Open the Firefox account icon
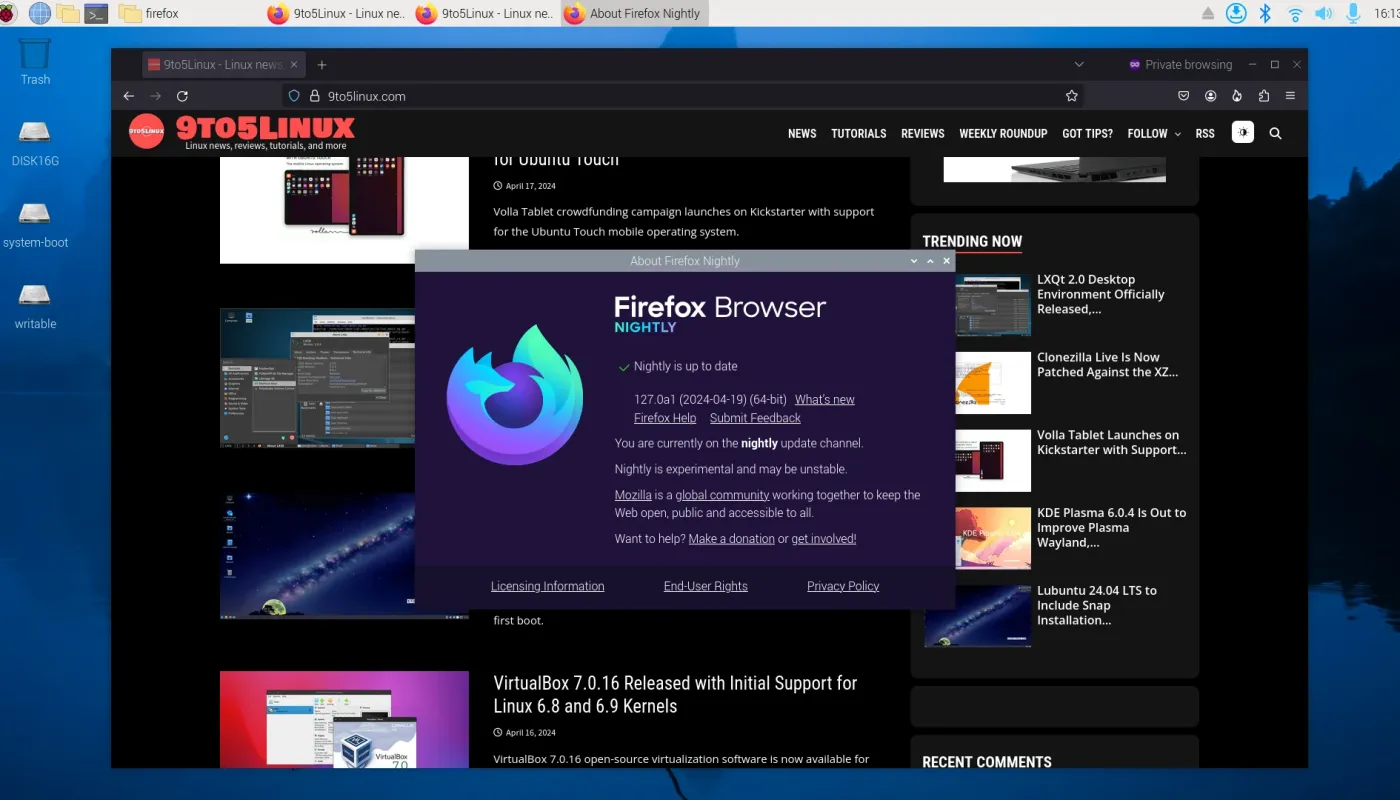 [x=1210, y=95]
